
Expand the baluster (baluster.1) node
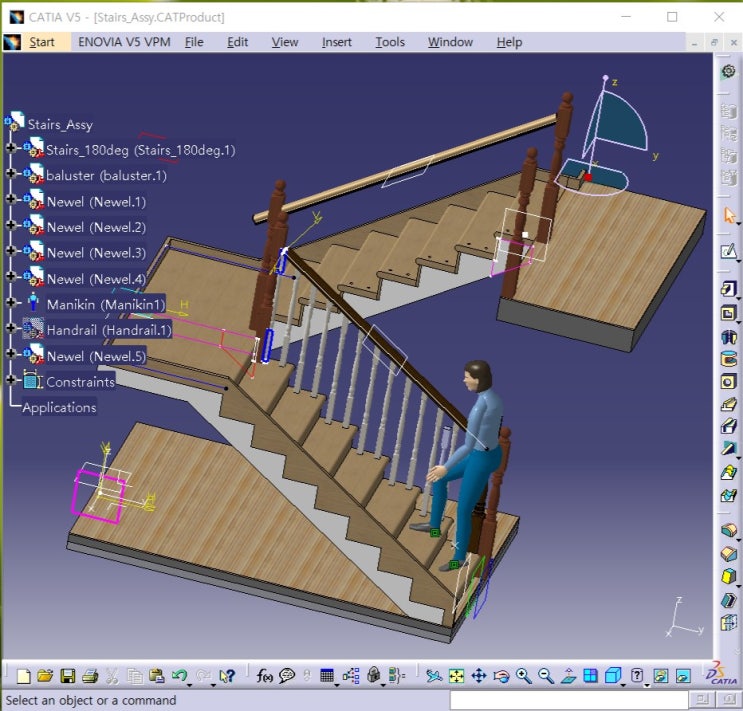click(x=10, y=173)
